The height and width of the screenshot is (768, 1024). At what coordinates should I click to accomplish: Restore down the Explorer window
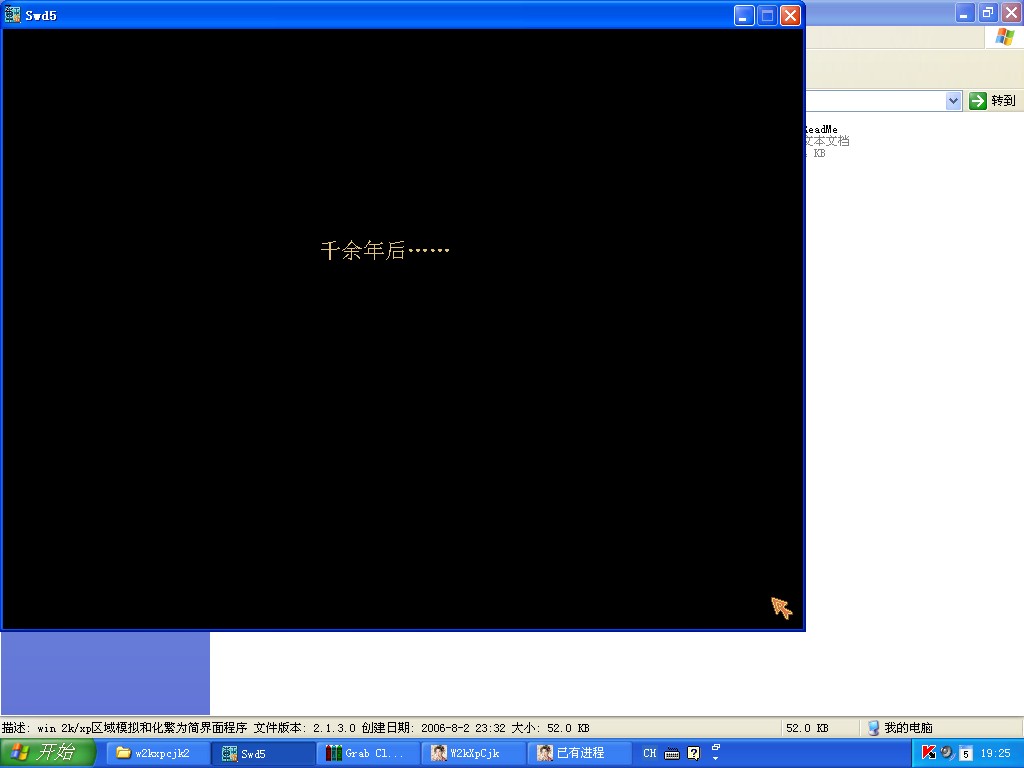pos(988,13)
